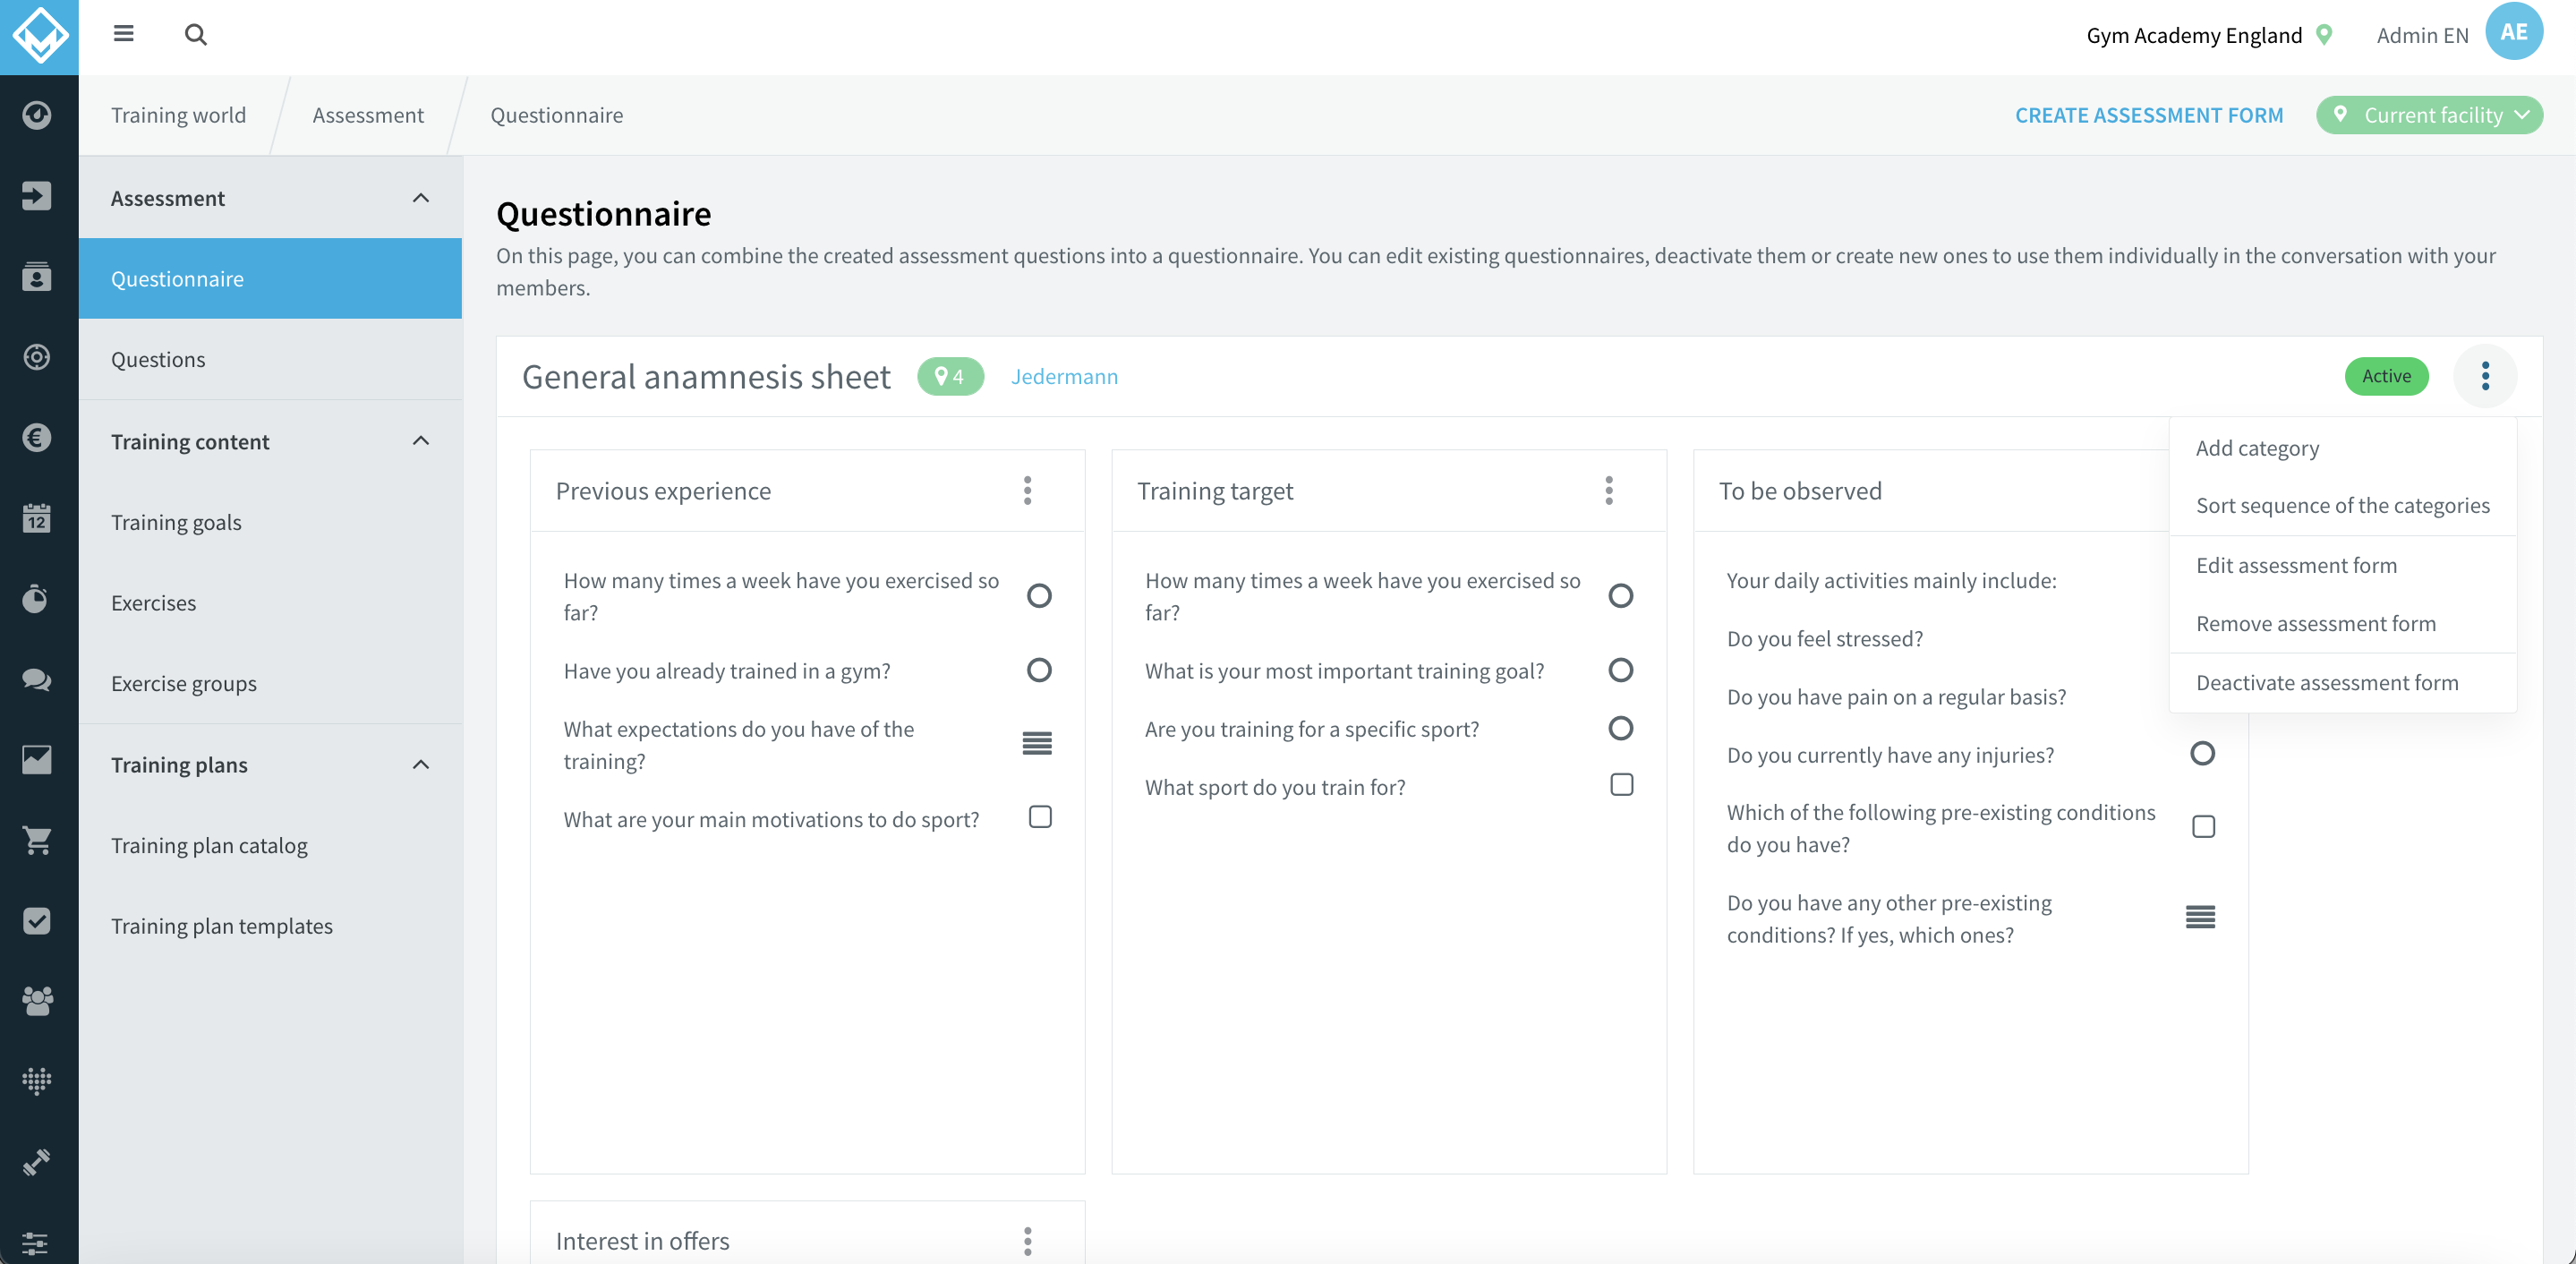Open the calendar icon in the sidebar
The image size is (2576, 1264).
pos(37,517)
